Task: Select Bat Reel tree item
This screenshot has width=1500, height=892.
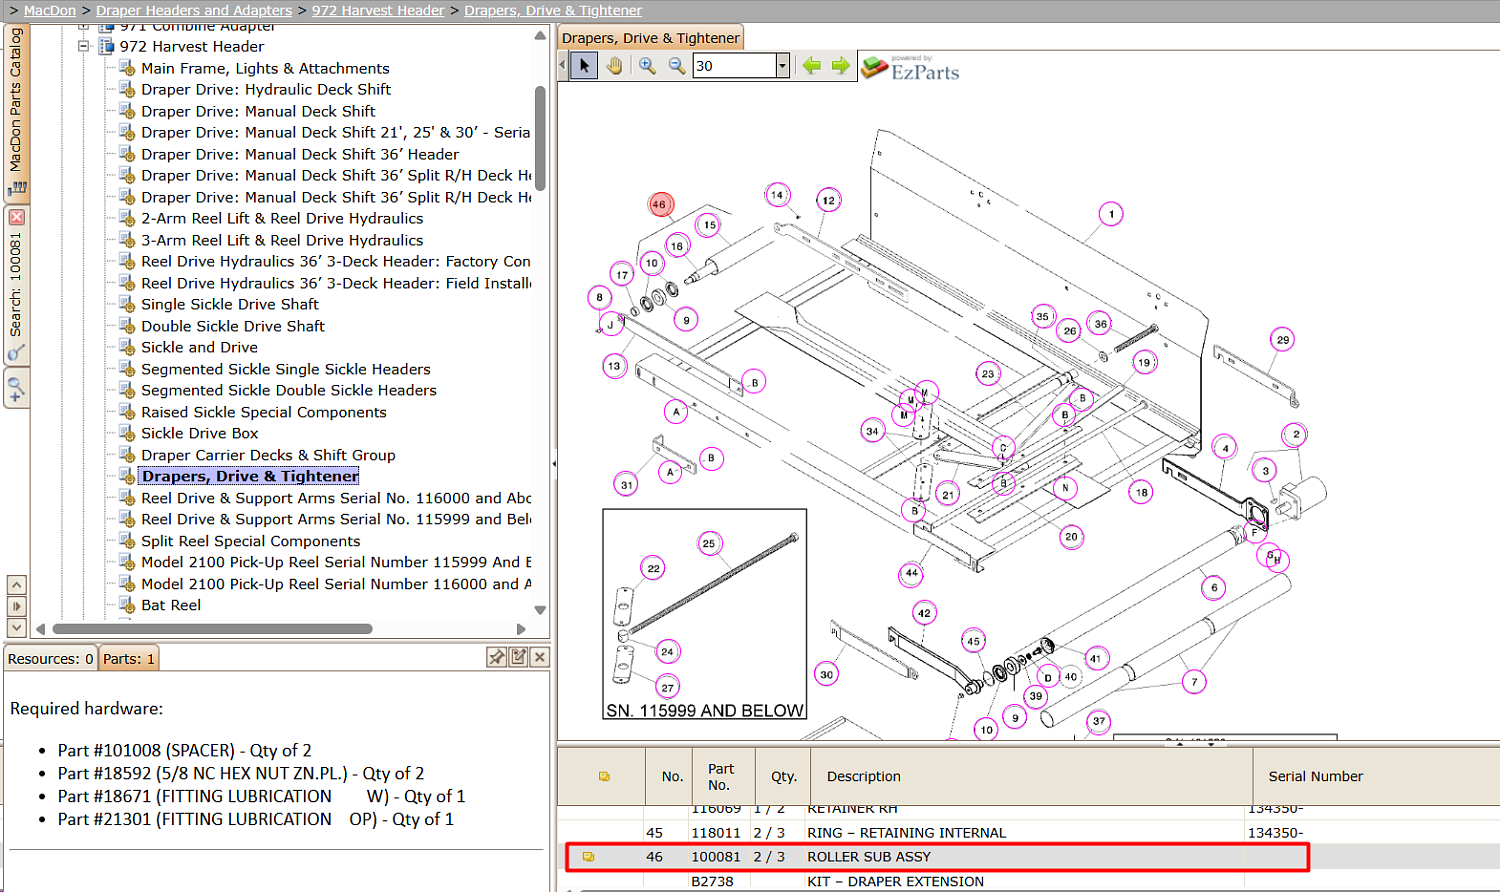Action: [x=171, y=605]
